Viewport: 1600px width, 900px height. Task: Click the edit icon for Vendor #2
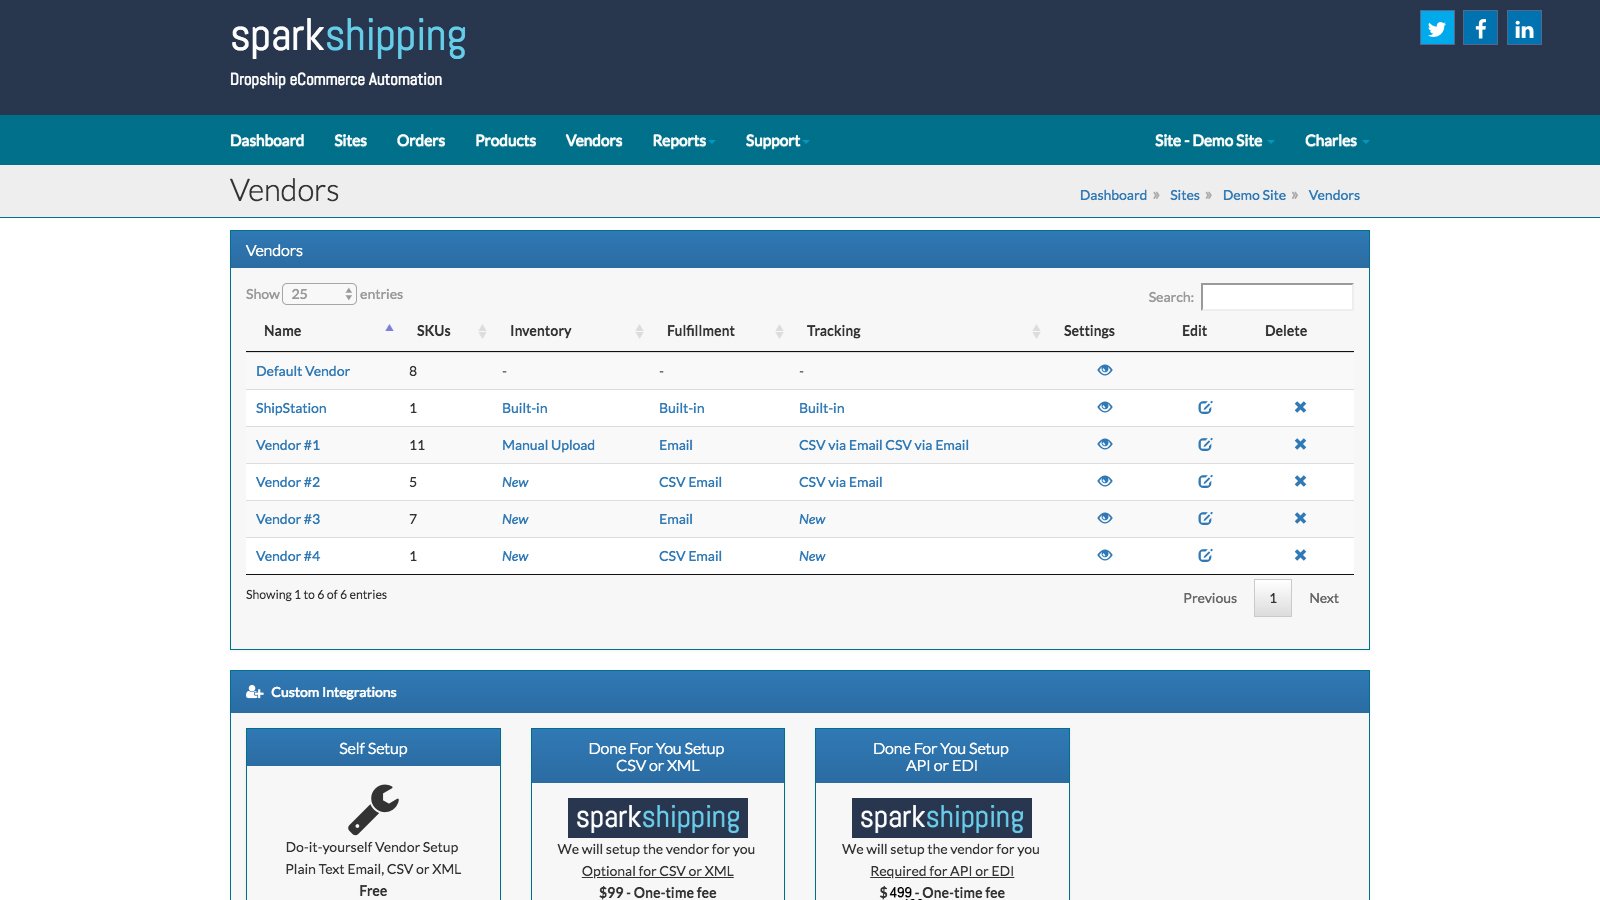pyautogui.click(x=1205, y=482)
